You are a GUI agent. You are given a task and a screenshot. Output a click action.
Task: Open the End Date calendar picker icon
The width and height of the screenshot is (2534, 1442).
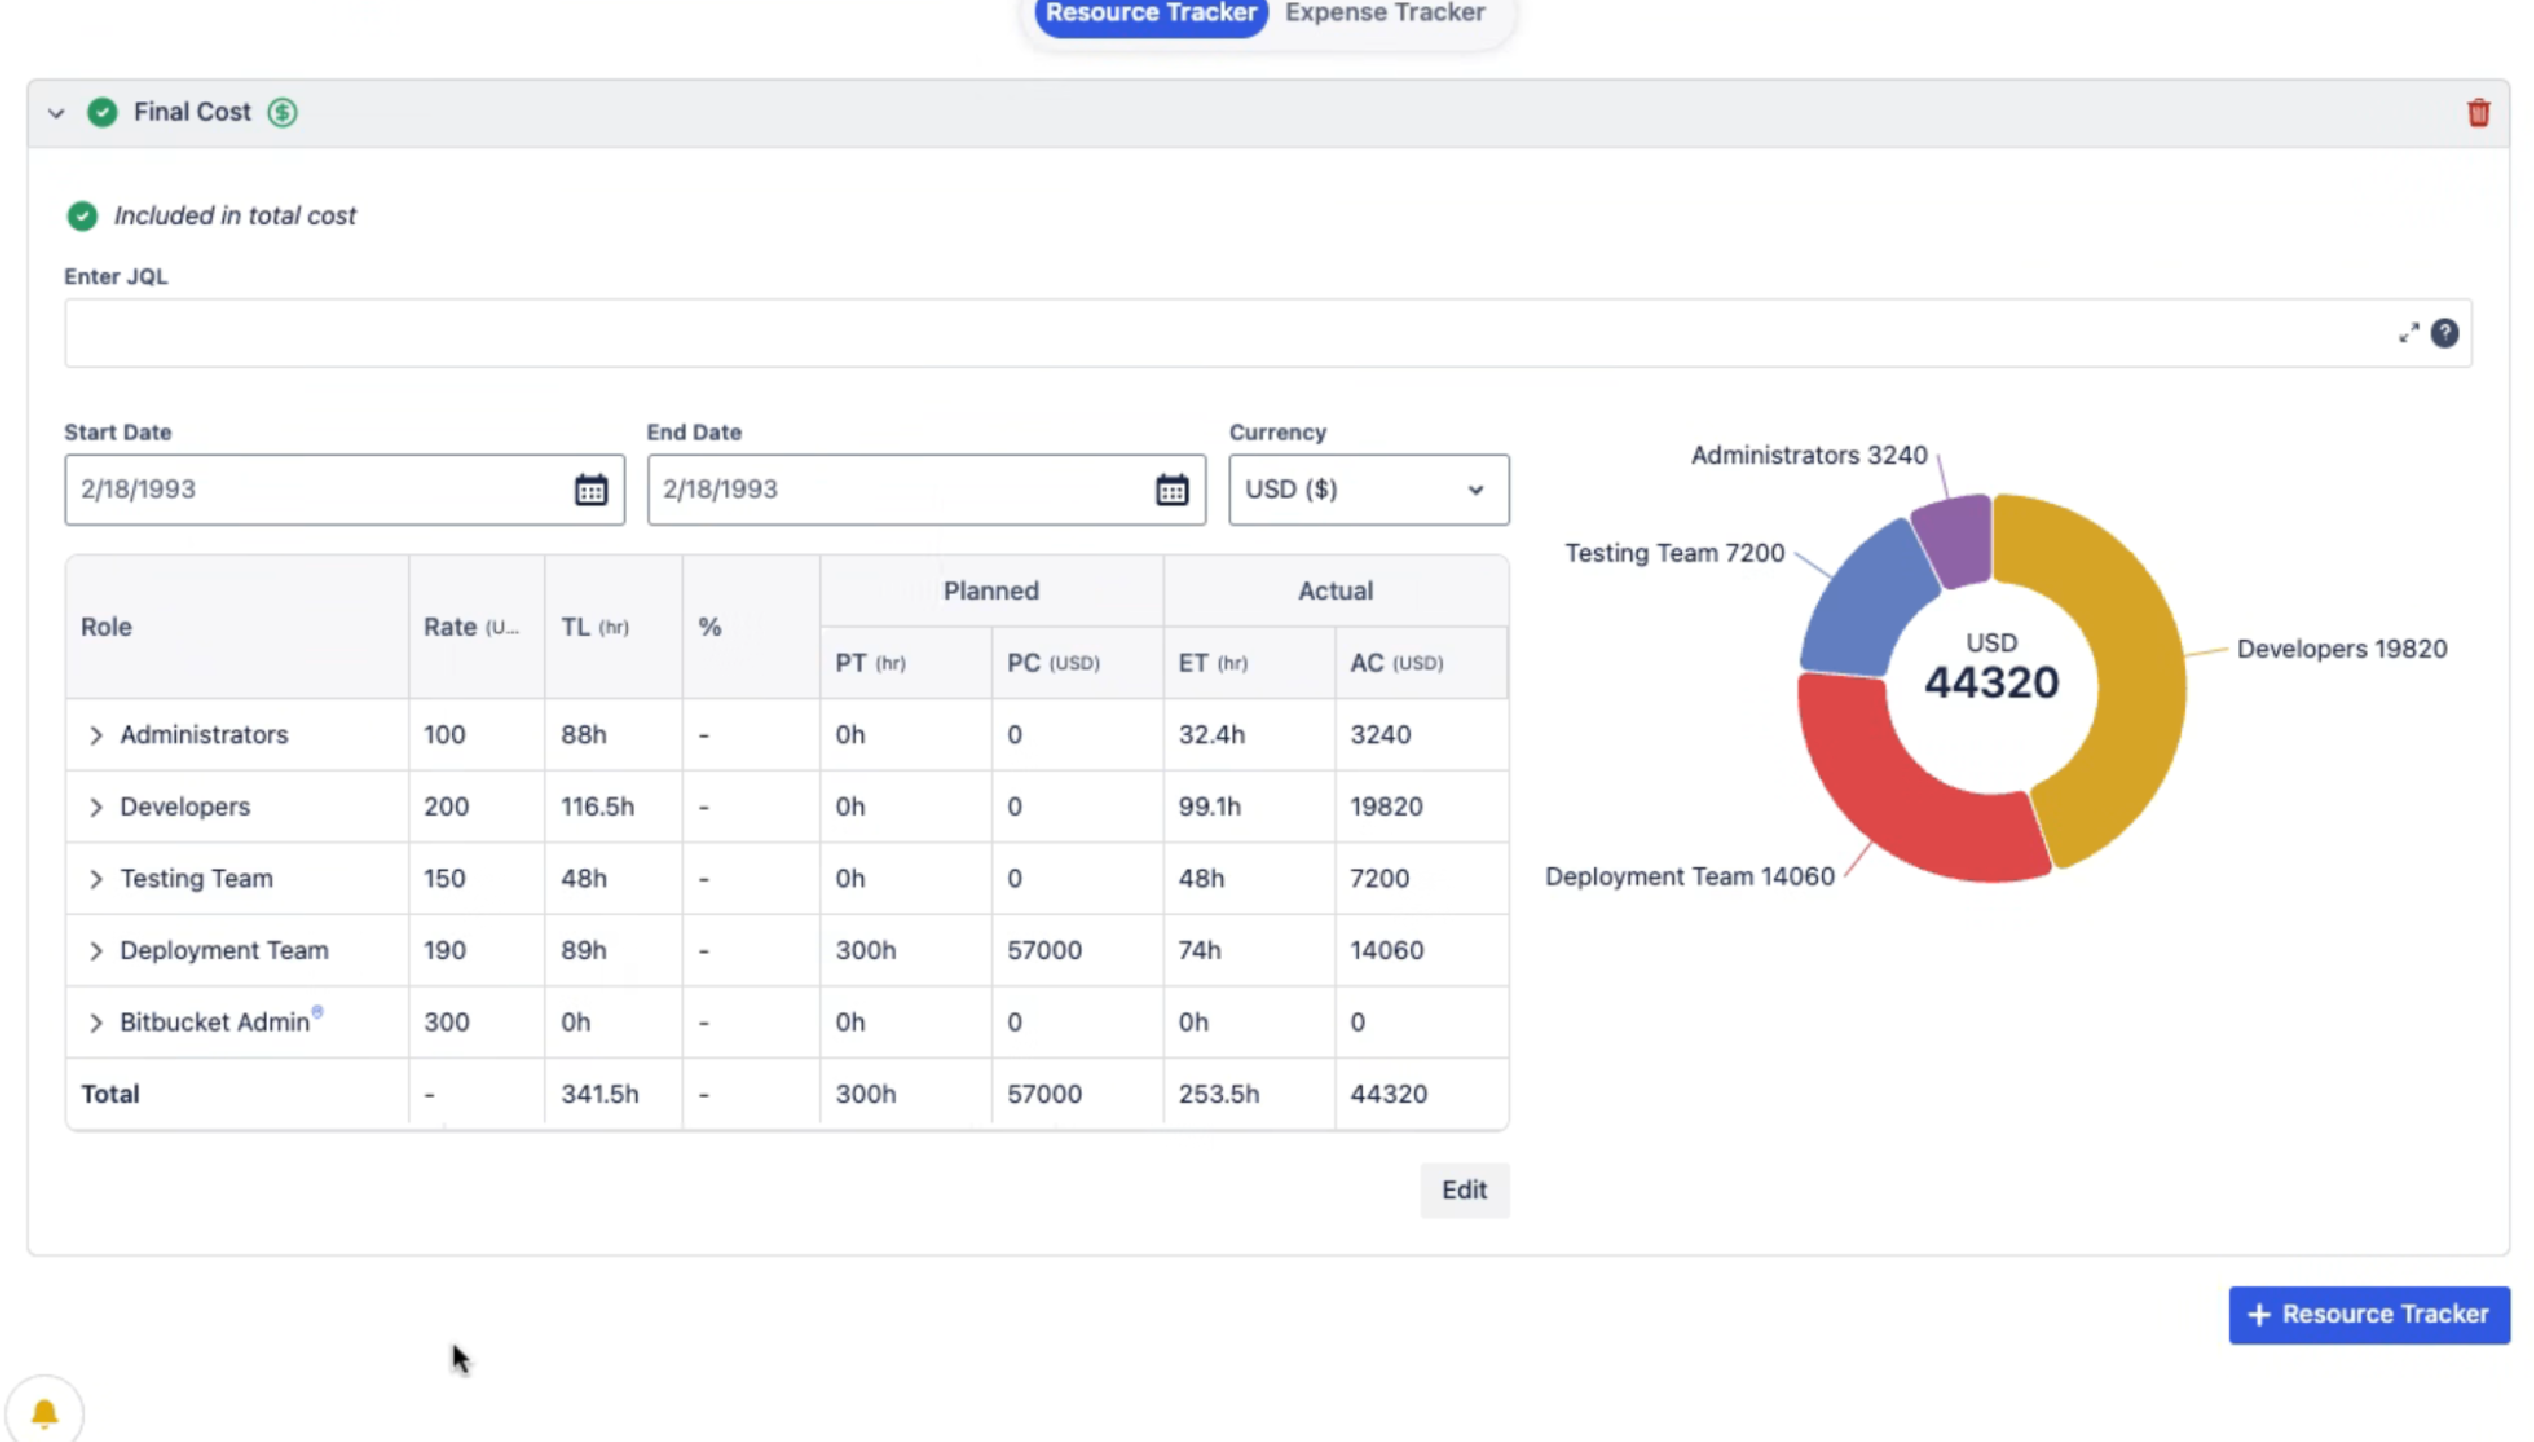coord(1171,489)
